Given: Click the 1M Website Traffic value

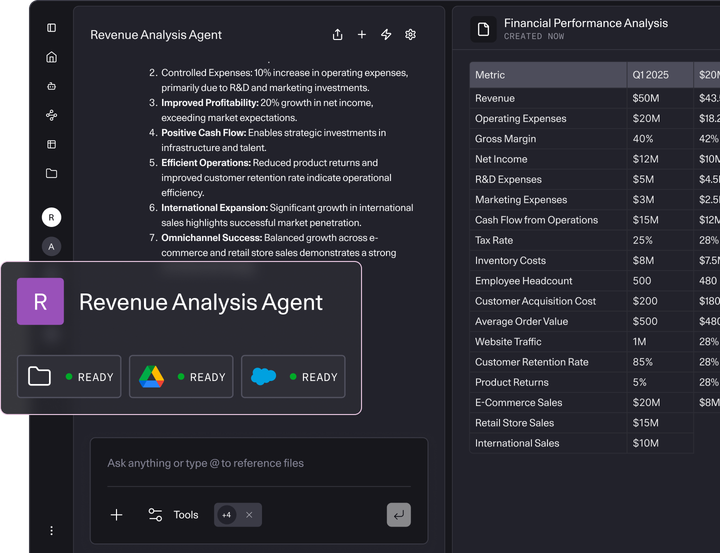Looking at the screenshot, I should click(639, 341).
